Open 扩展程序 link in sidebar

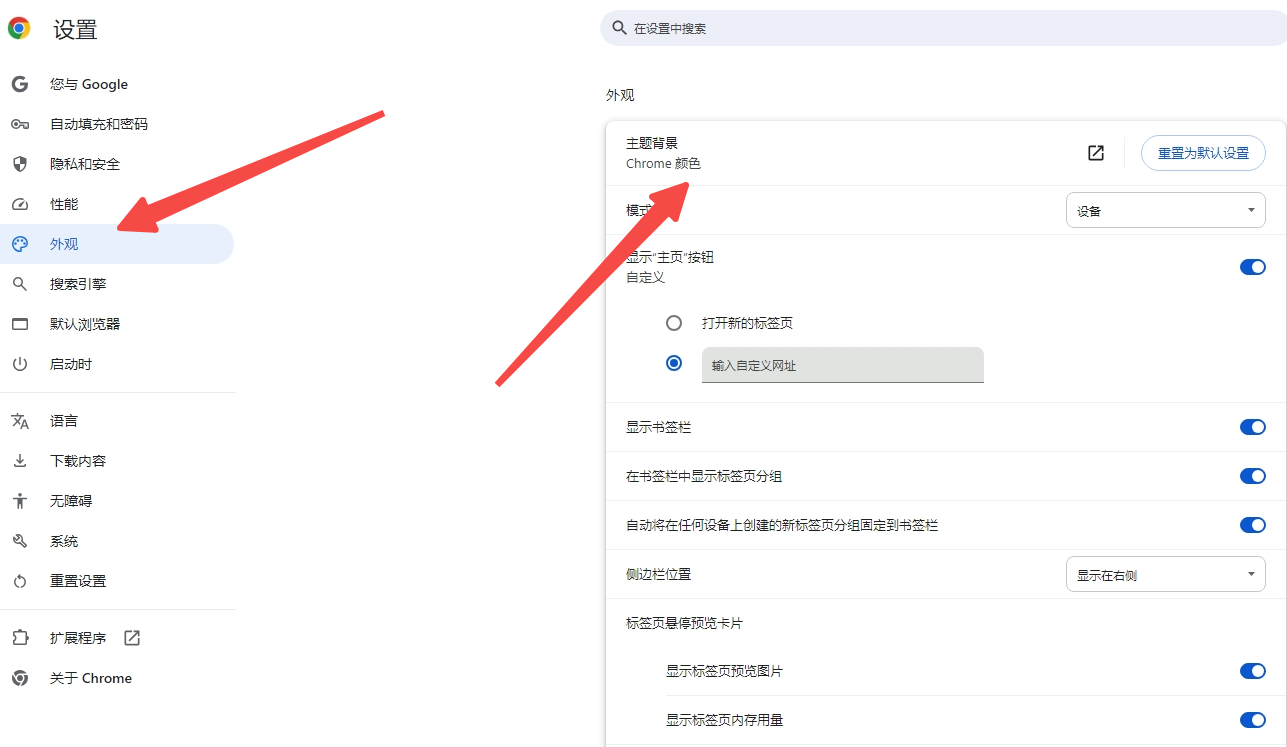tap(117, 638)
